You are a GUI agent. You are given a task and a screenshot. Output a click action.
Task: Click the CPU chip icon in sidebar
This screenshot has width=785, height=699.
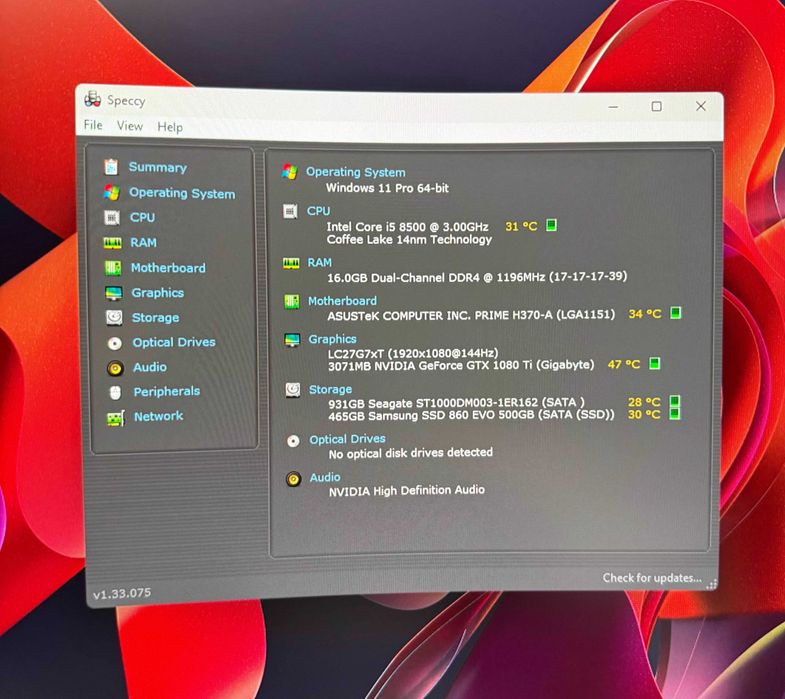click(x=112, y=217)
